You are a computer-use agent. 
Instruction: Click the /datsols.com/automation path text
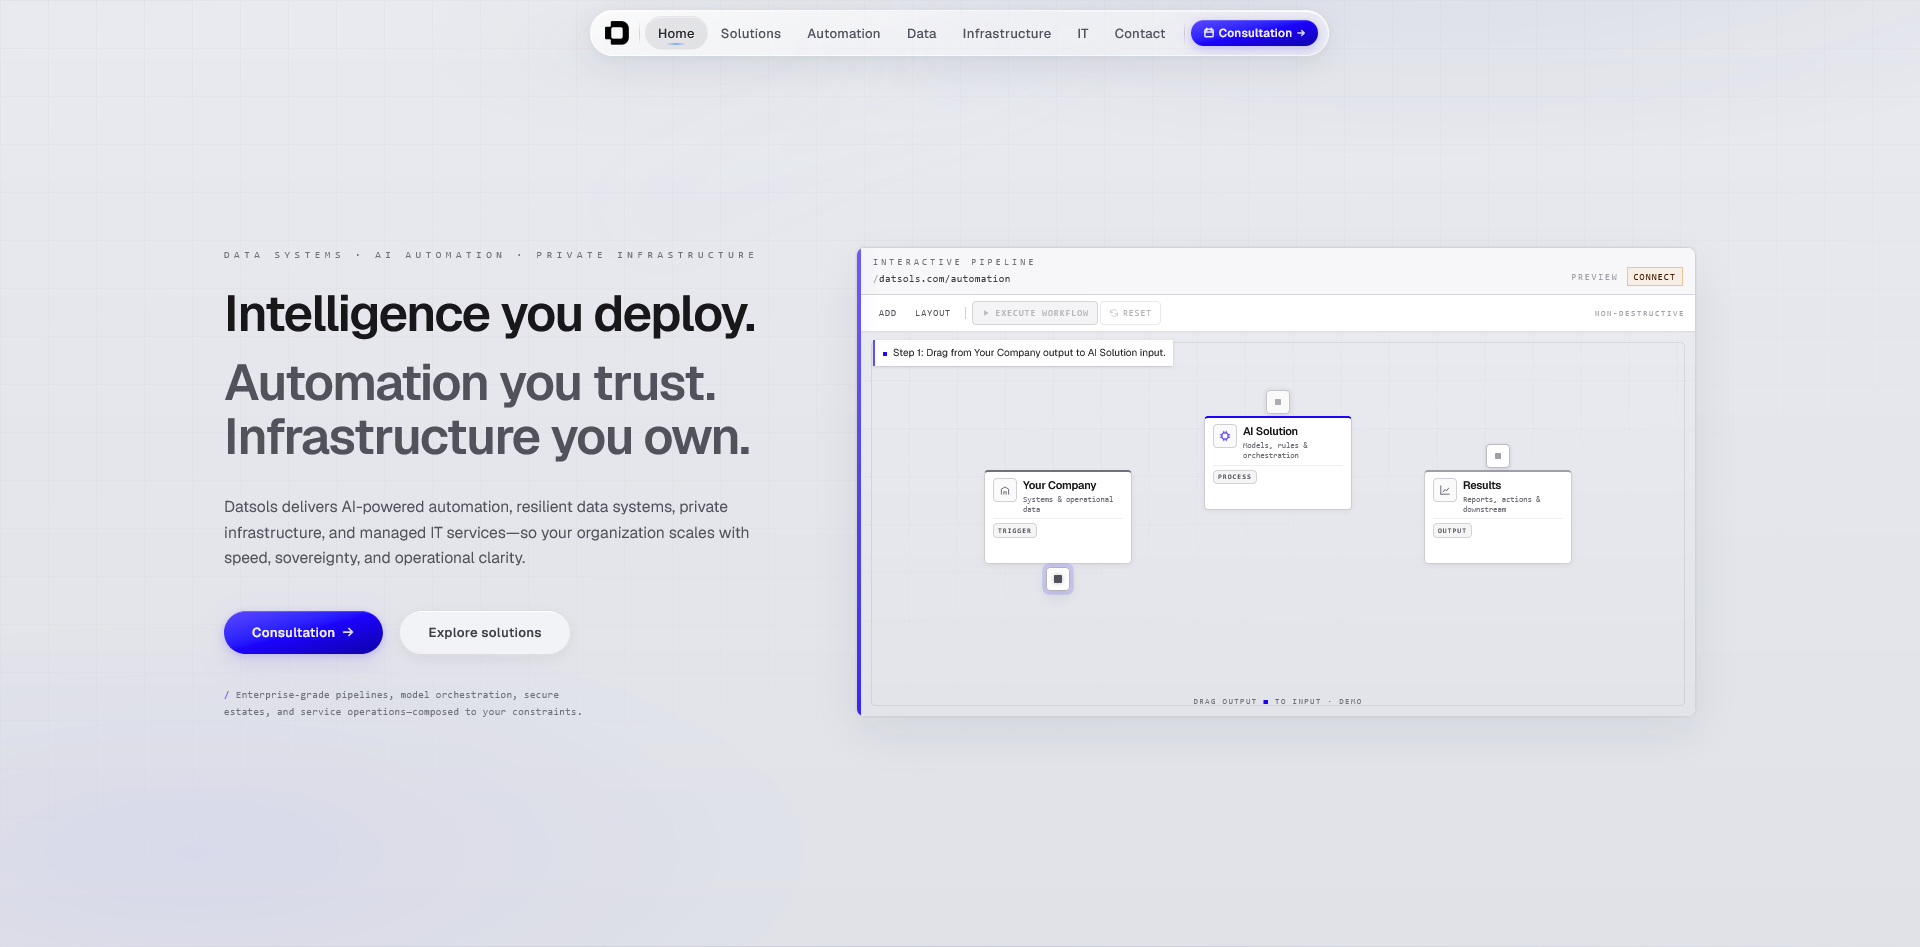[x=942, y=279]
